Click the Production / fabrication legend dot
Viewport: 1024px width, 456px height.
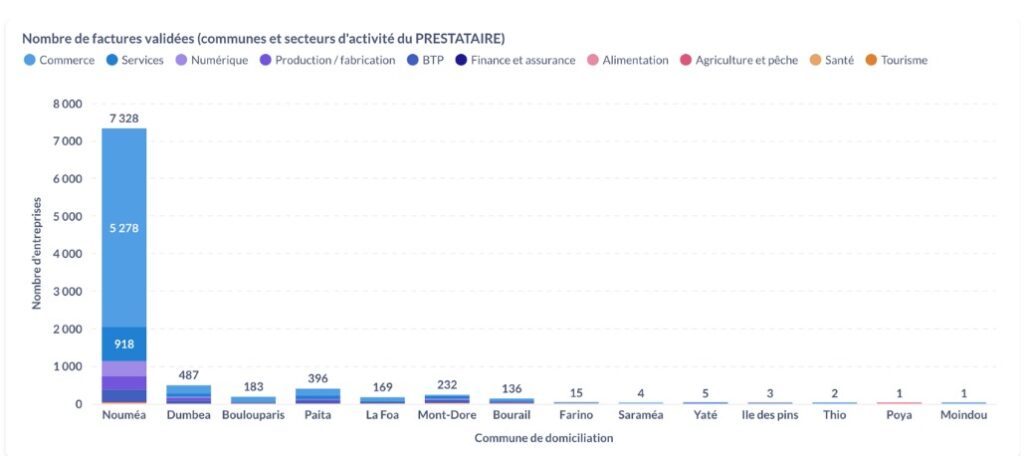tap(265, 60)
